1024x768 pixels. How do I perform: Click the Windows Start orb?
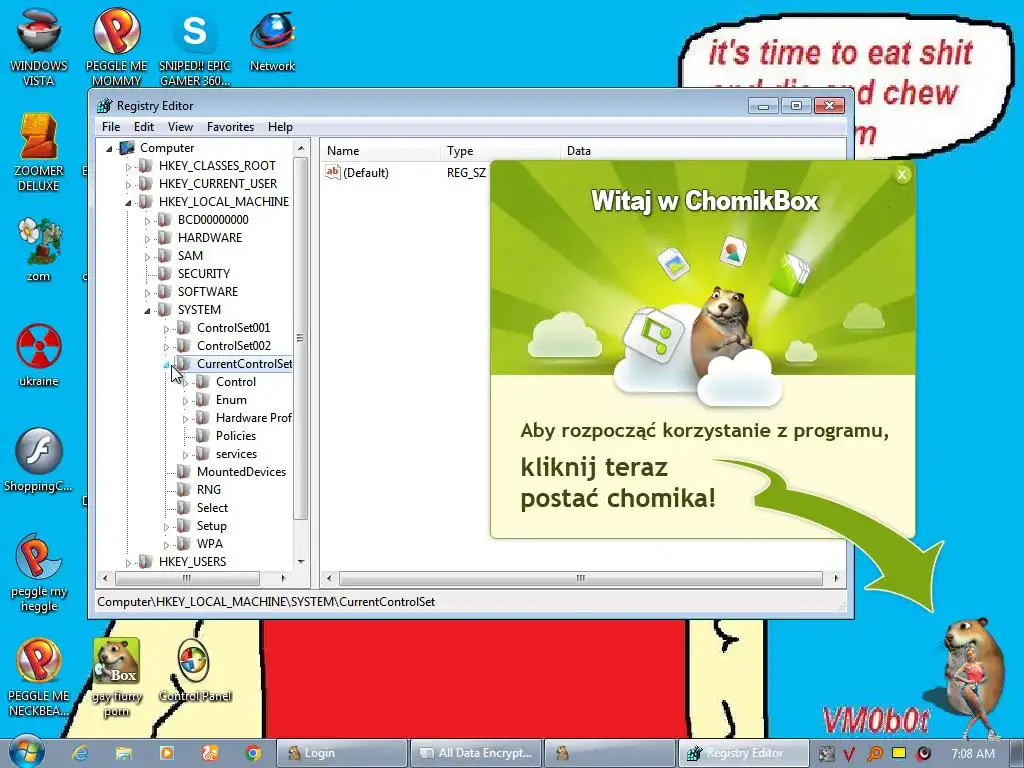click(25, 752)
